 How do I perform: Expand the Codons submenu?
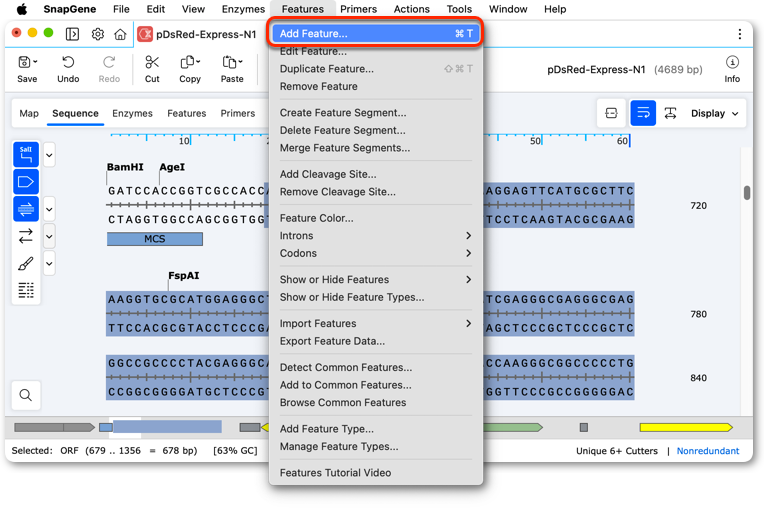coord(376,253)
